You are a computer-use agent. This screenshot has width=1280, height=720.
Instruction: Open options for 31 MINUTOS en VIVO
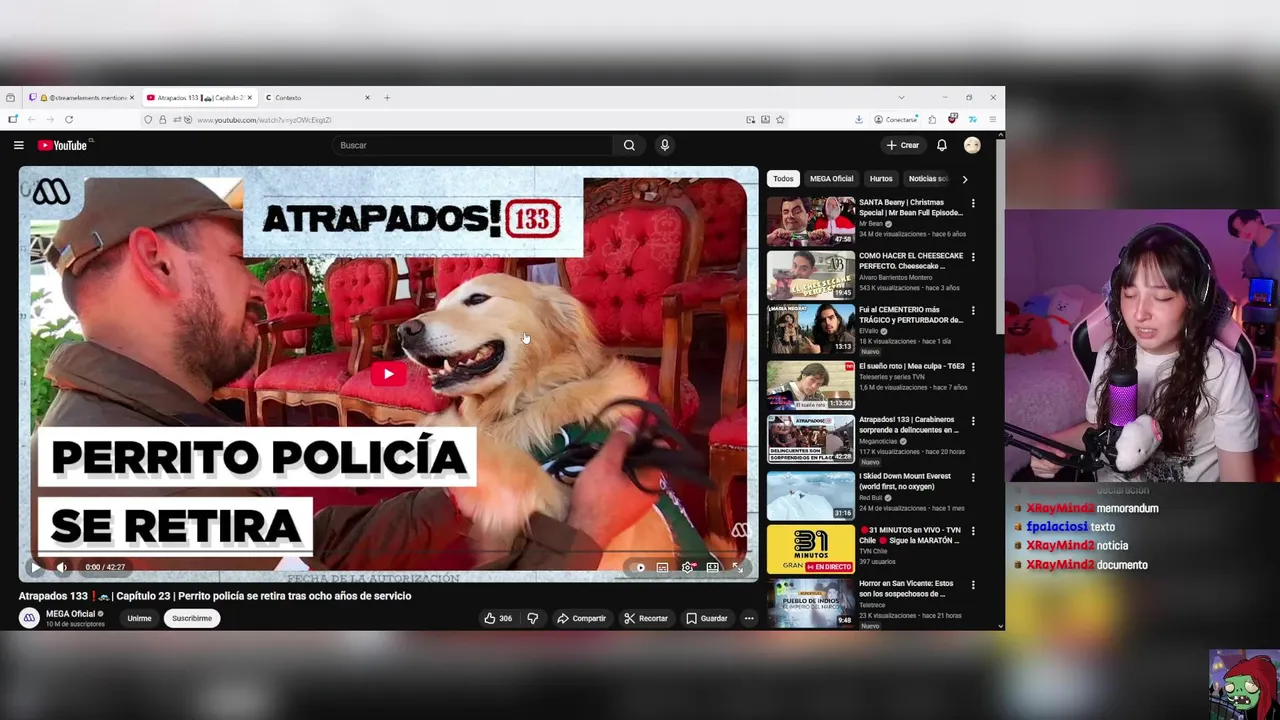(x=973, y=531)
